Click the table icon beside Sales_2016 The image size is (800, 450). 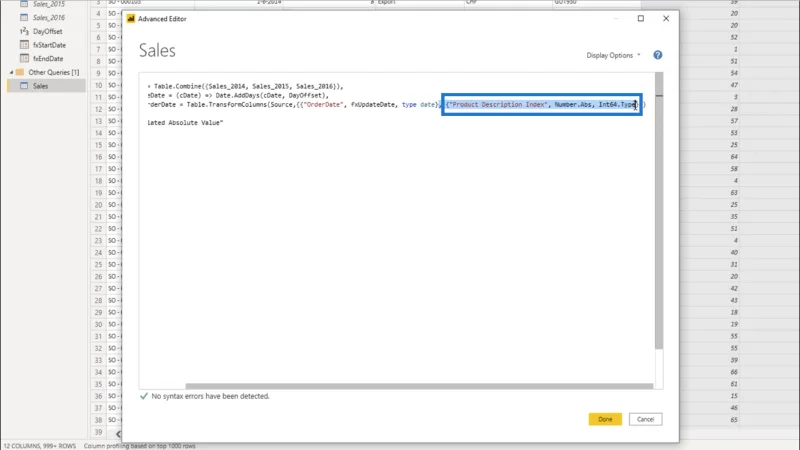(24, 17)
